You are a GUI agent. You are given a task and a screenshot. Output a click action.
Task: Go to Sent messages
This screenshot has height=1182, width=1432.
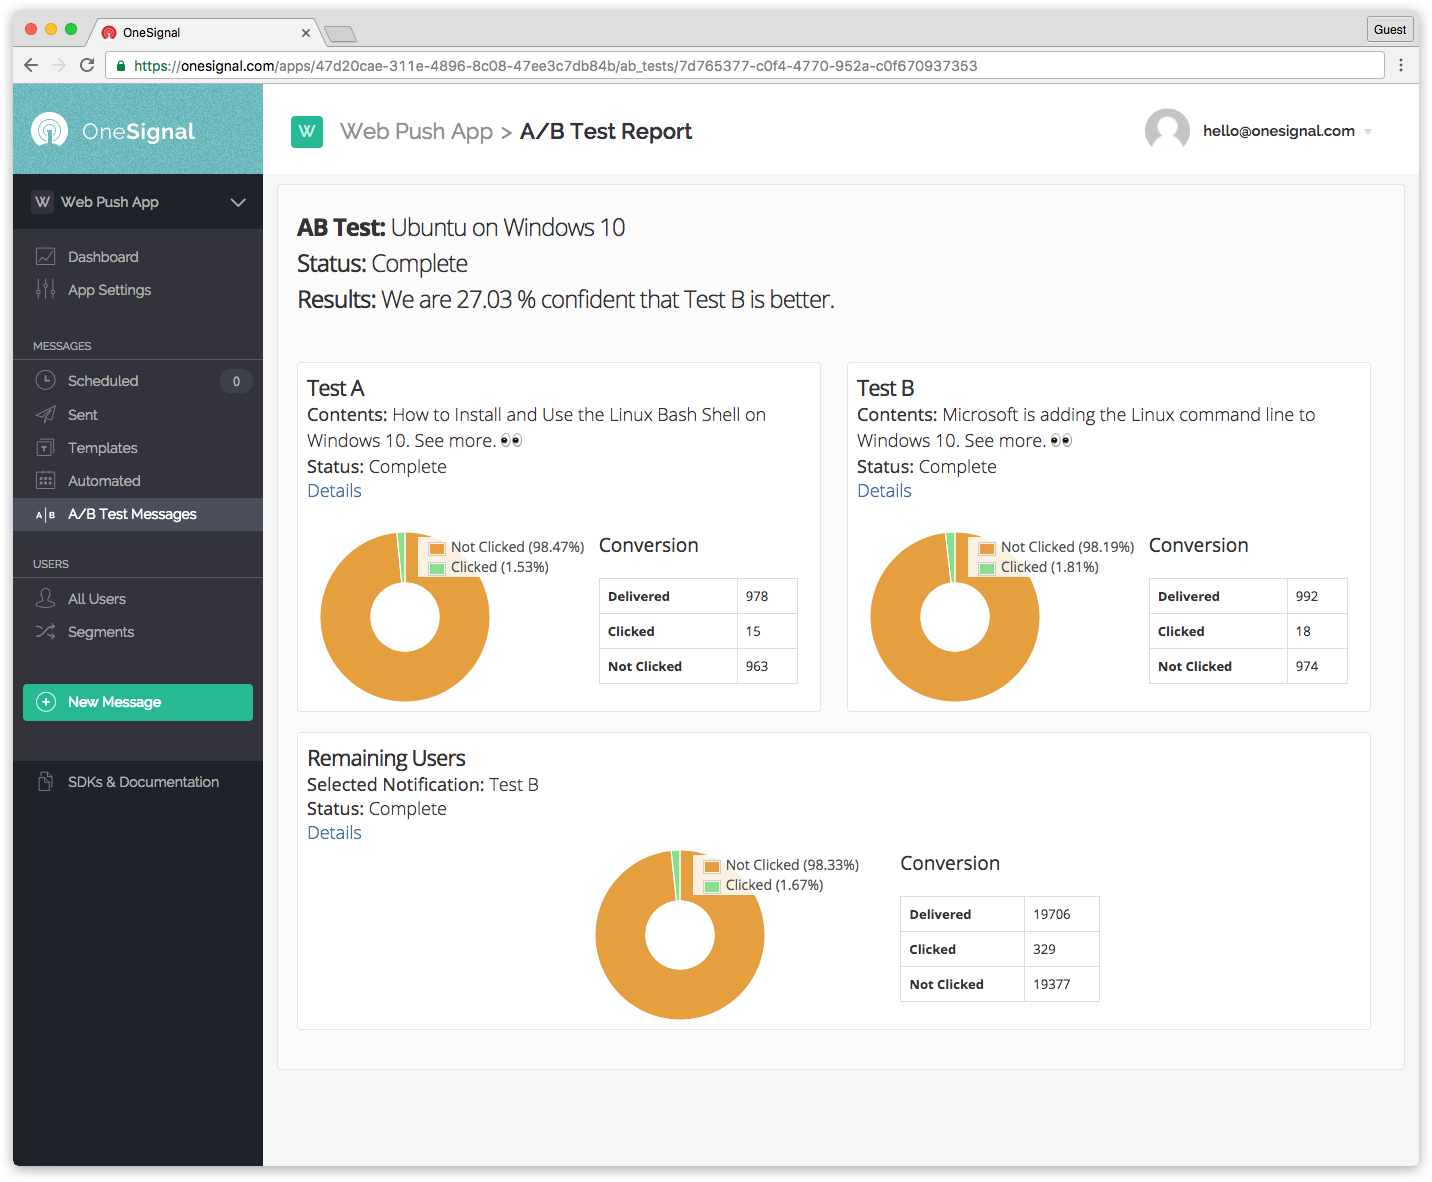(83, 415)
